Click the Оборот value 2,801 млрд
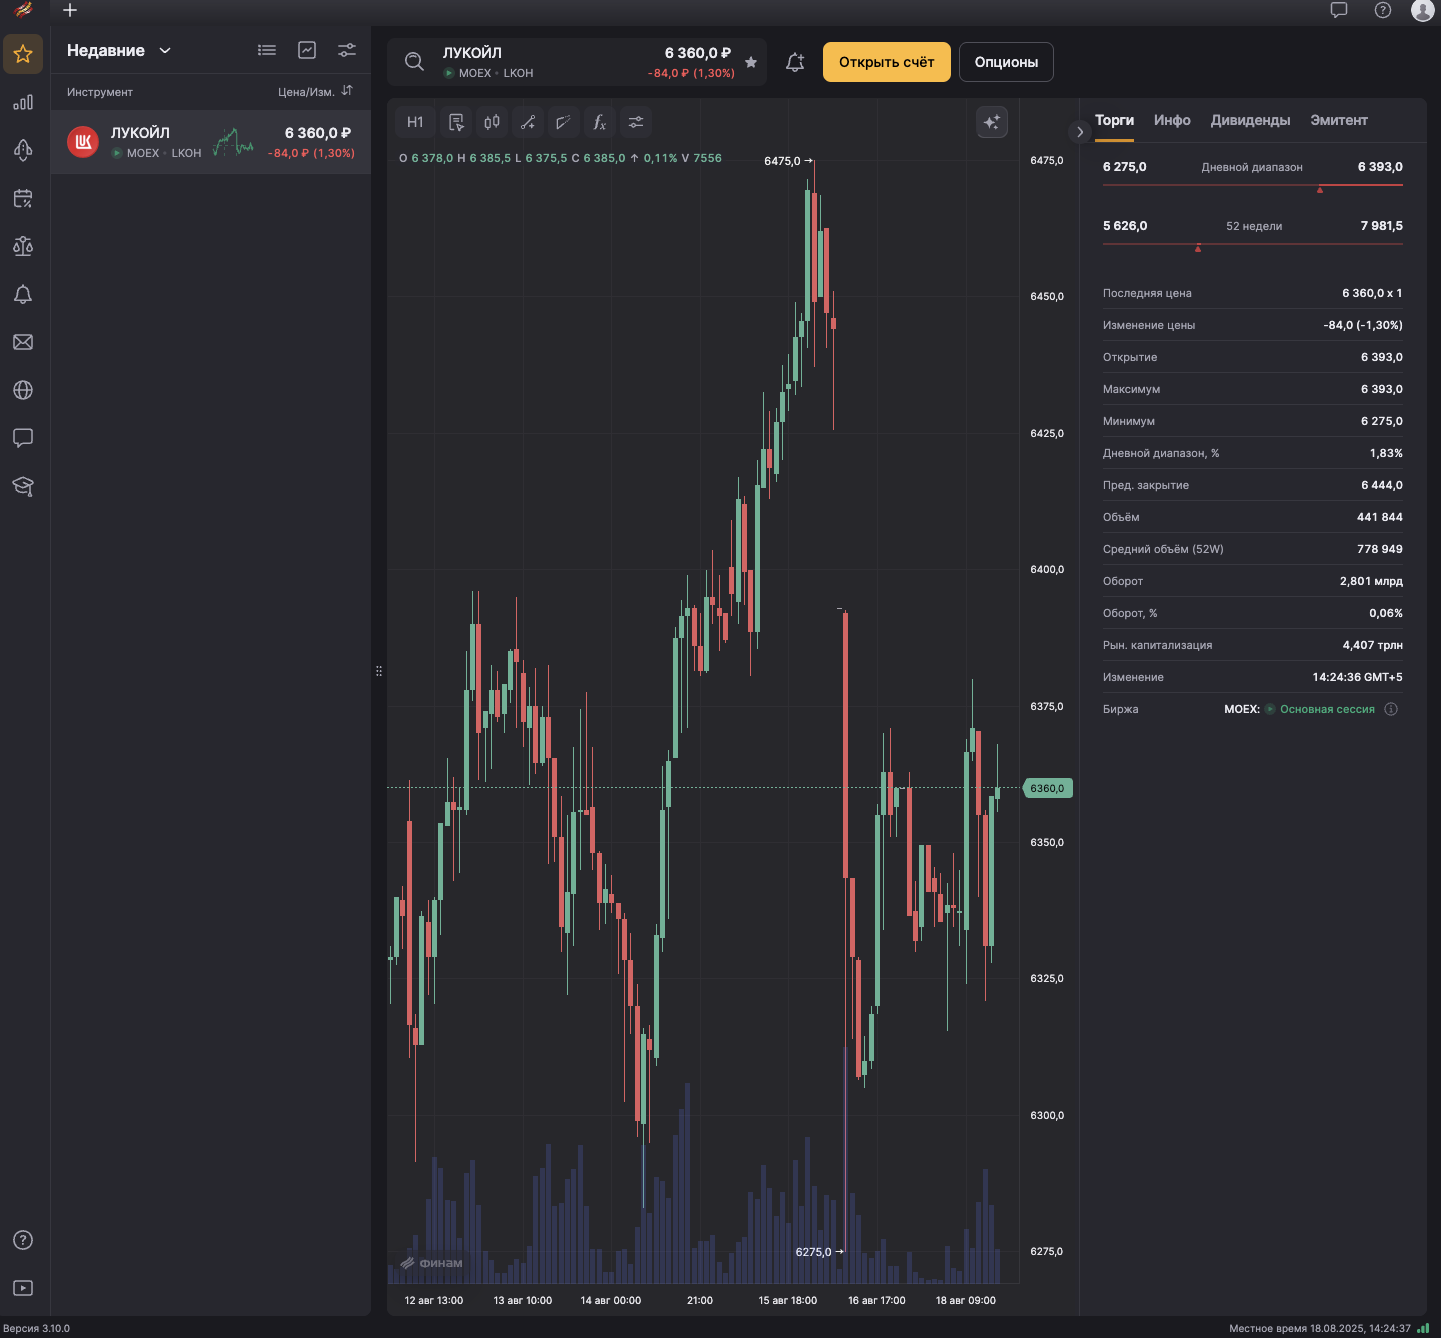Image resolution: width=1441 pixels, height=1338 pixels. (1371, 581)
